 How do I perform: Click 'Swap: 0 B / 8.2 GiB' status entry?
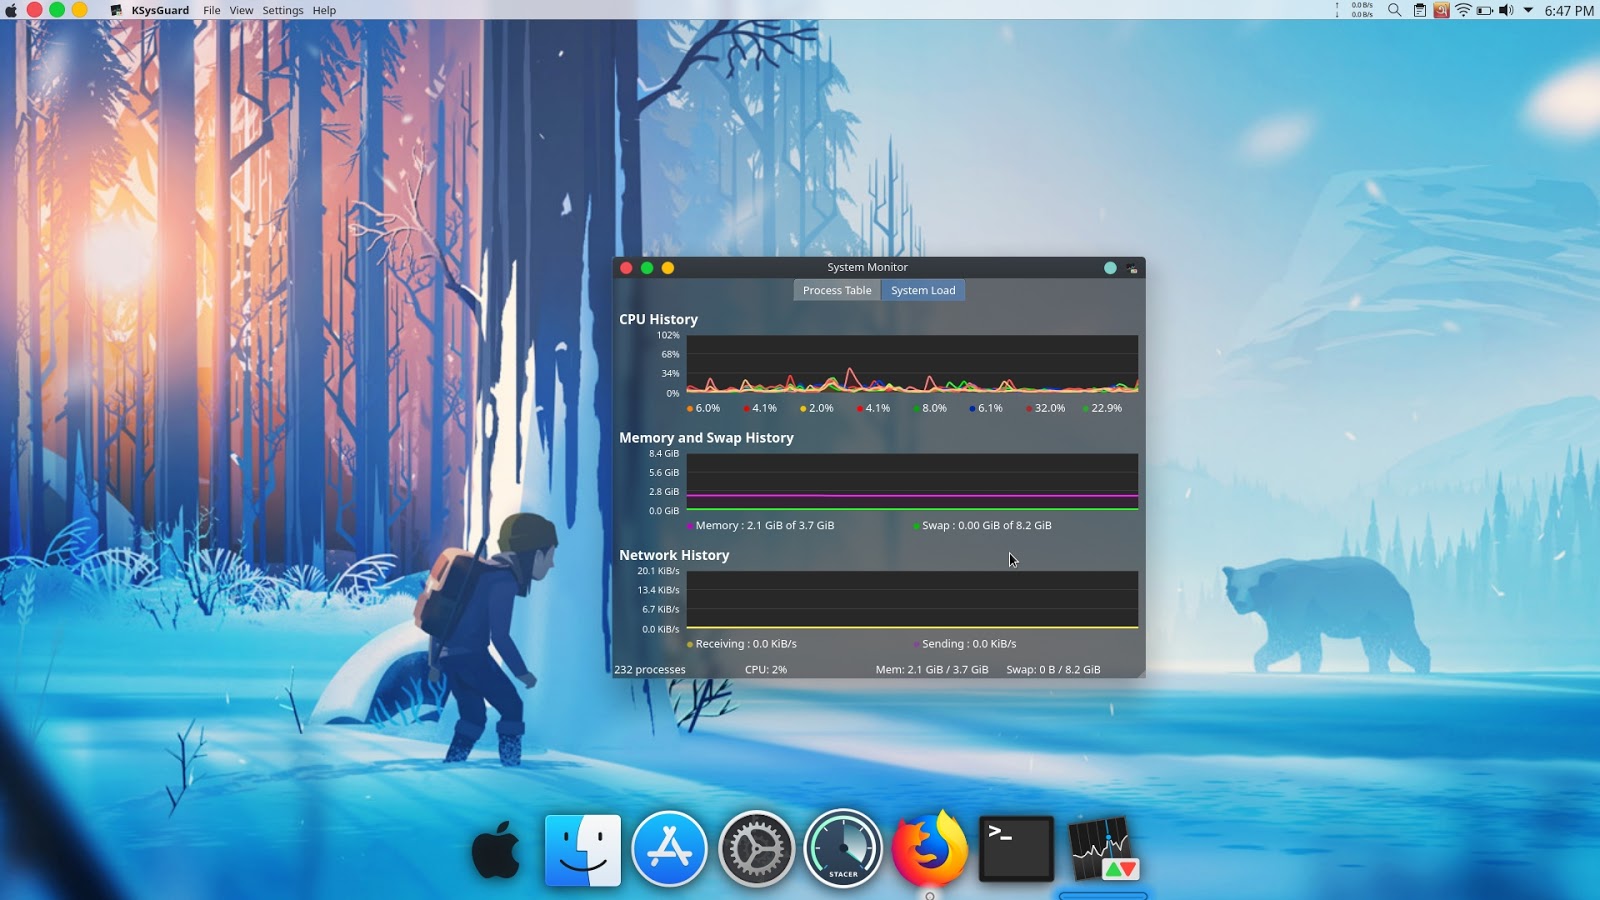pyautogui.click(x=1053, y=670)
